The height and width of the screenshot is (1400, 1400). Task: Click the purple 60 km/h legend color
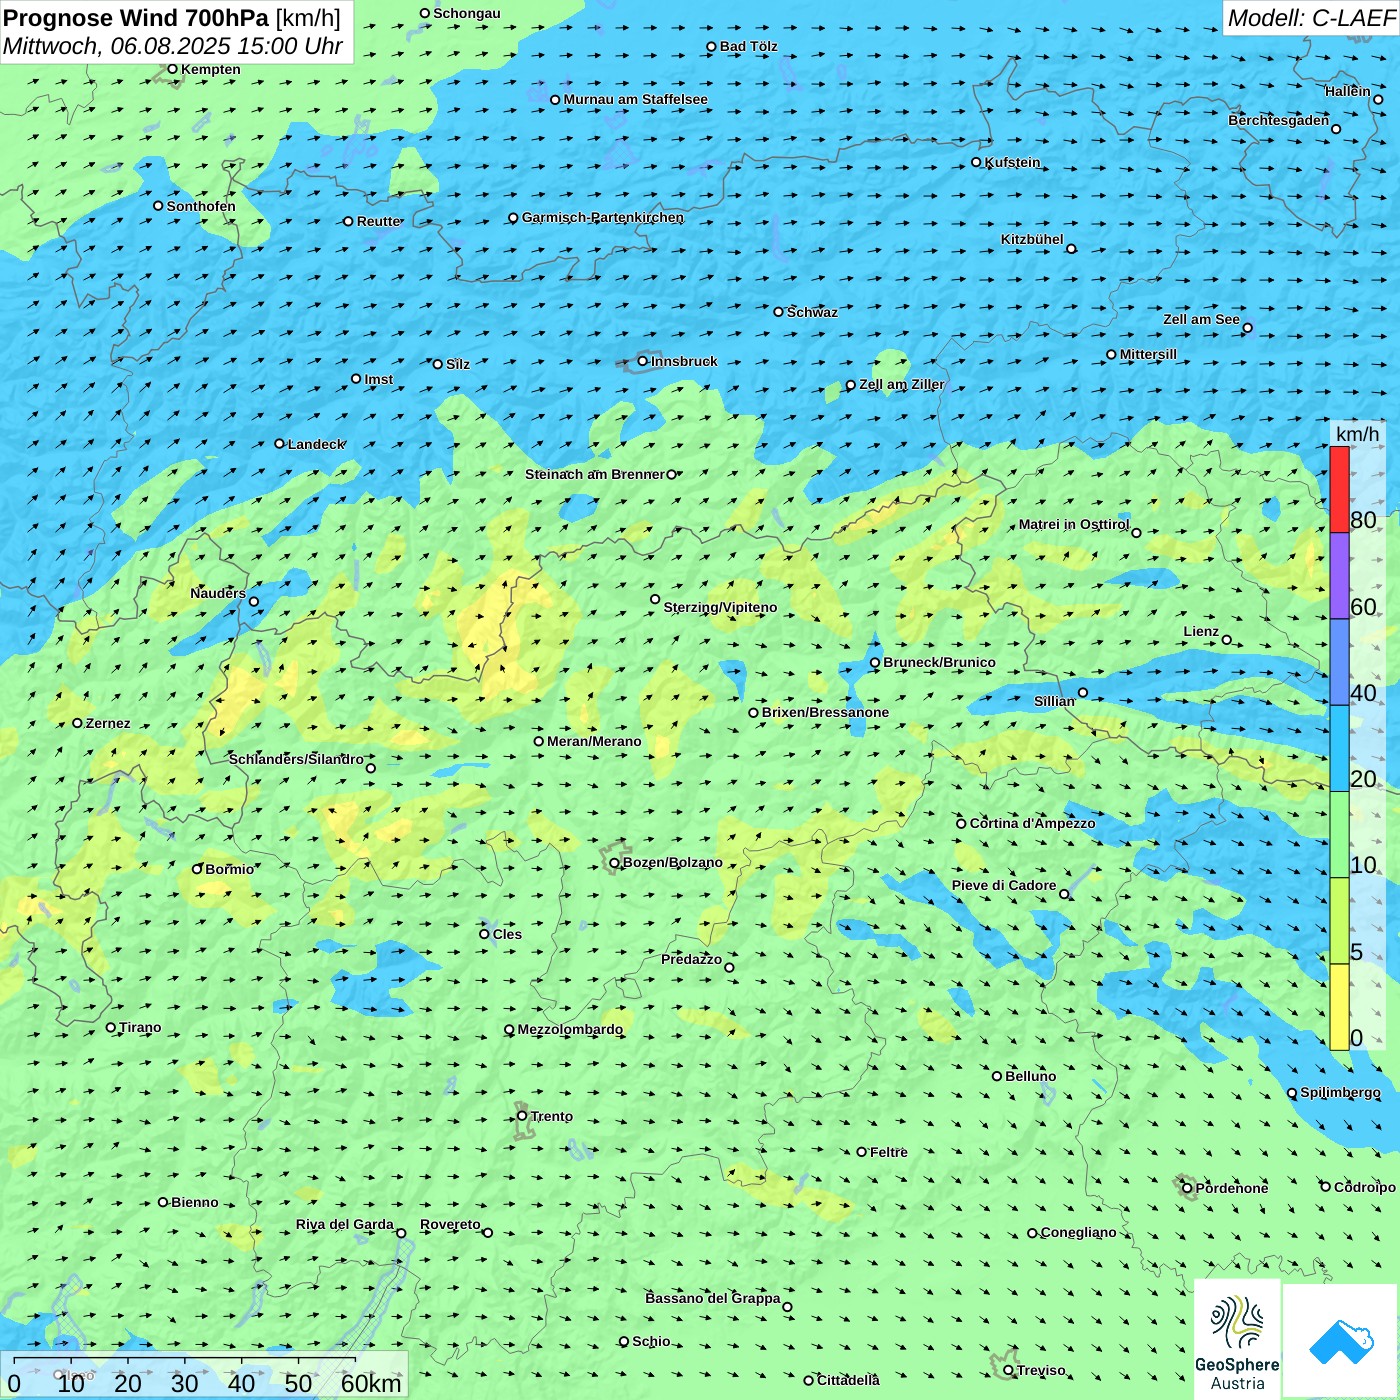click(1339, 576)
